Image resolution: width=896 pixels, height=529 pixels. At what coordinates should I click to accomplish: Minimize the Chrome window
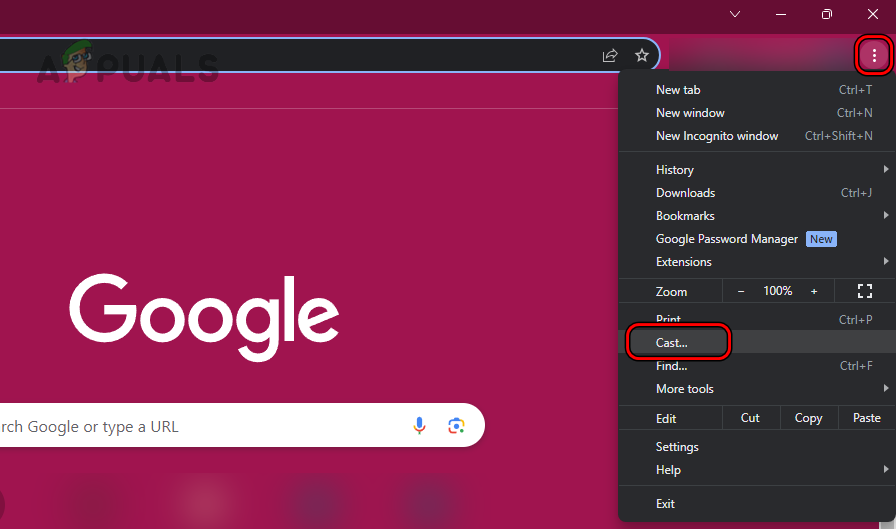(x=781, y=14)
